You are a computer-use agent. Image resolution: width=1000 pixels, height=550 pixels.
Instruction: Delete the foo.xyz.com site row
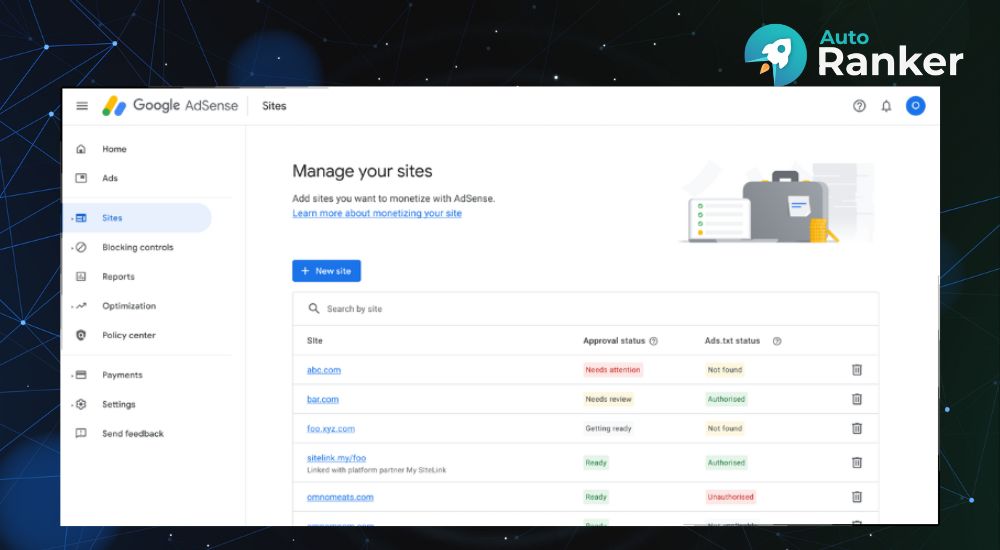tap(857, 429)
